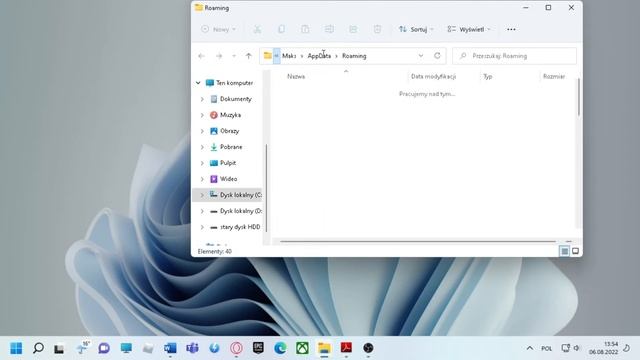Open taskbar Search

[38, 348]
